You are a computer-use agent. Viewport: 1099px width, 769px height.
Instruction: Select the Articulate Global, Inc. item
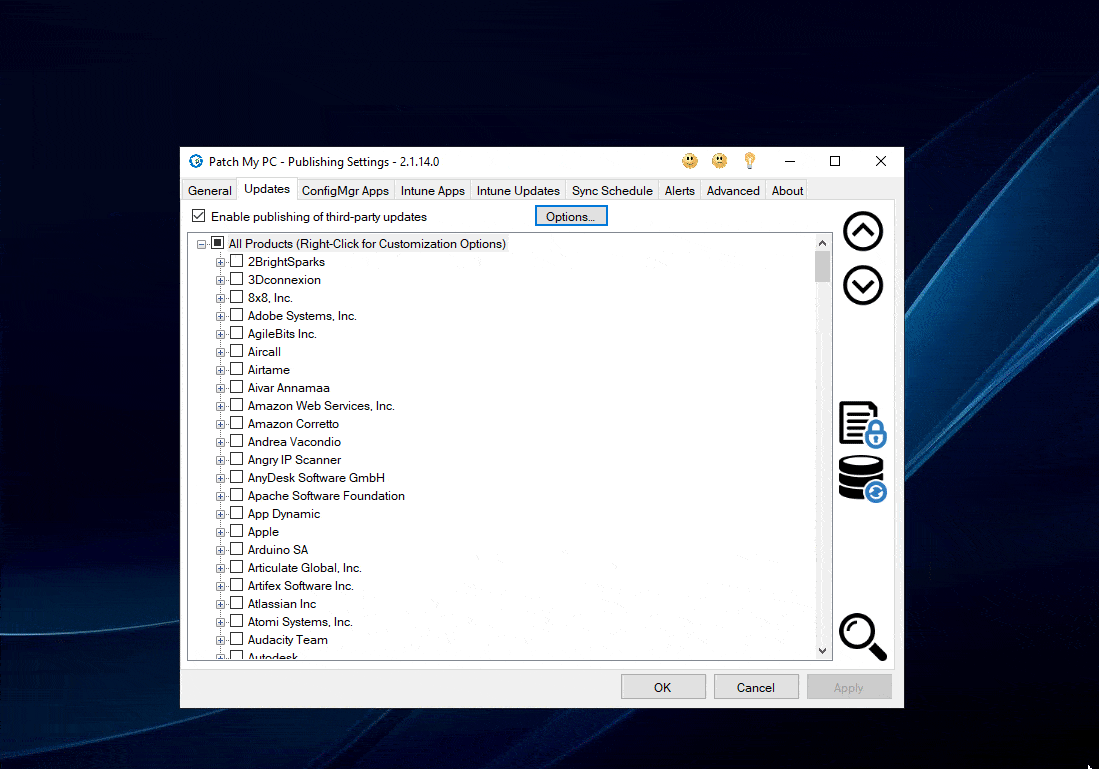pos(304,568)
